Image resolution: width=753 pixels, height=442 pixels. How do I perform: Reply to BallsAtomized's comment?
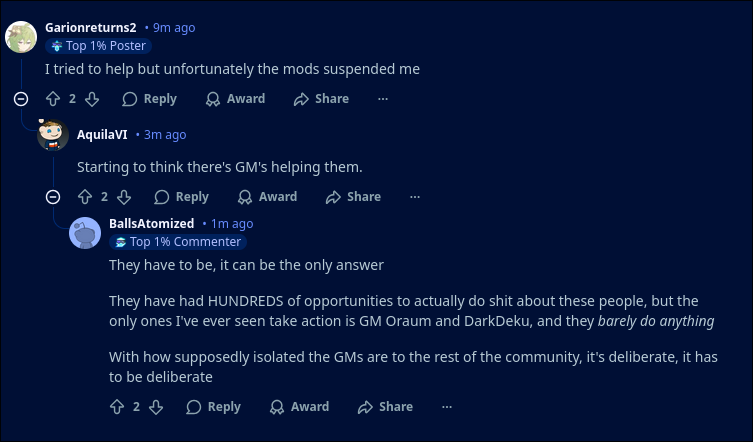[213, 407]
